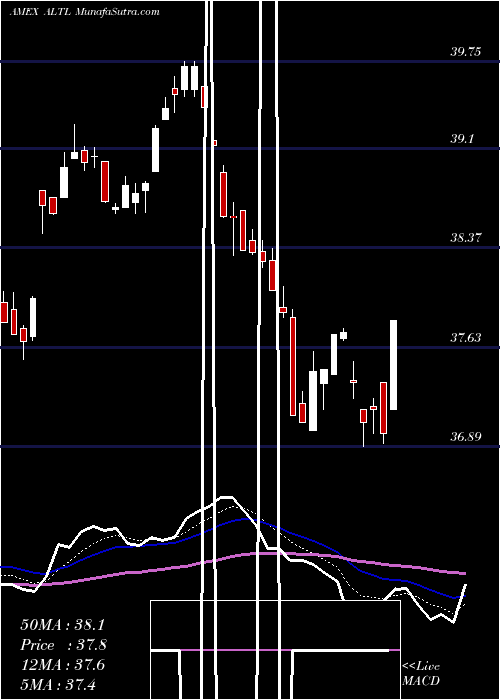Click the <<Live MACD label

421,673
